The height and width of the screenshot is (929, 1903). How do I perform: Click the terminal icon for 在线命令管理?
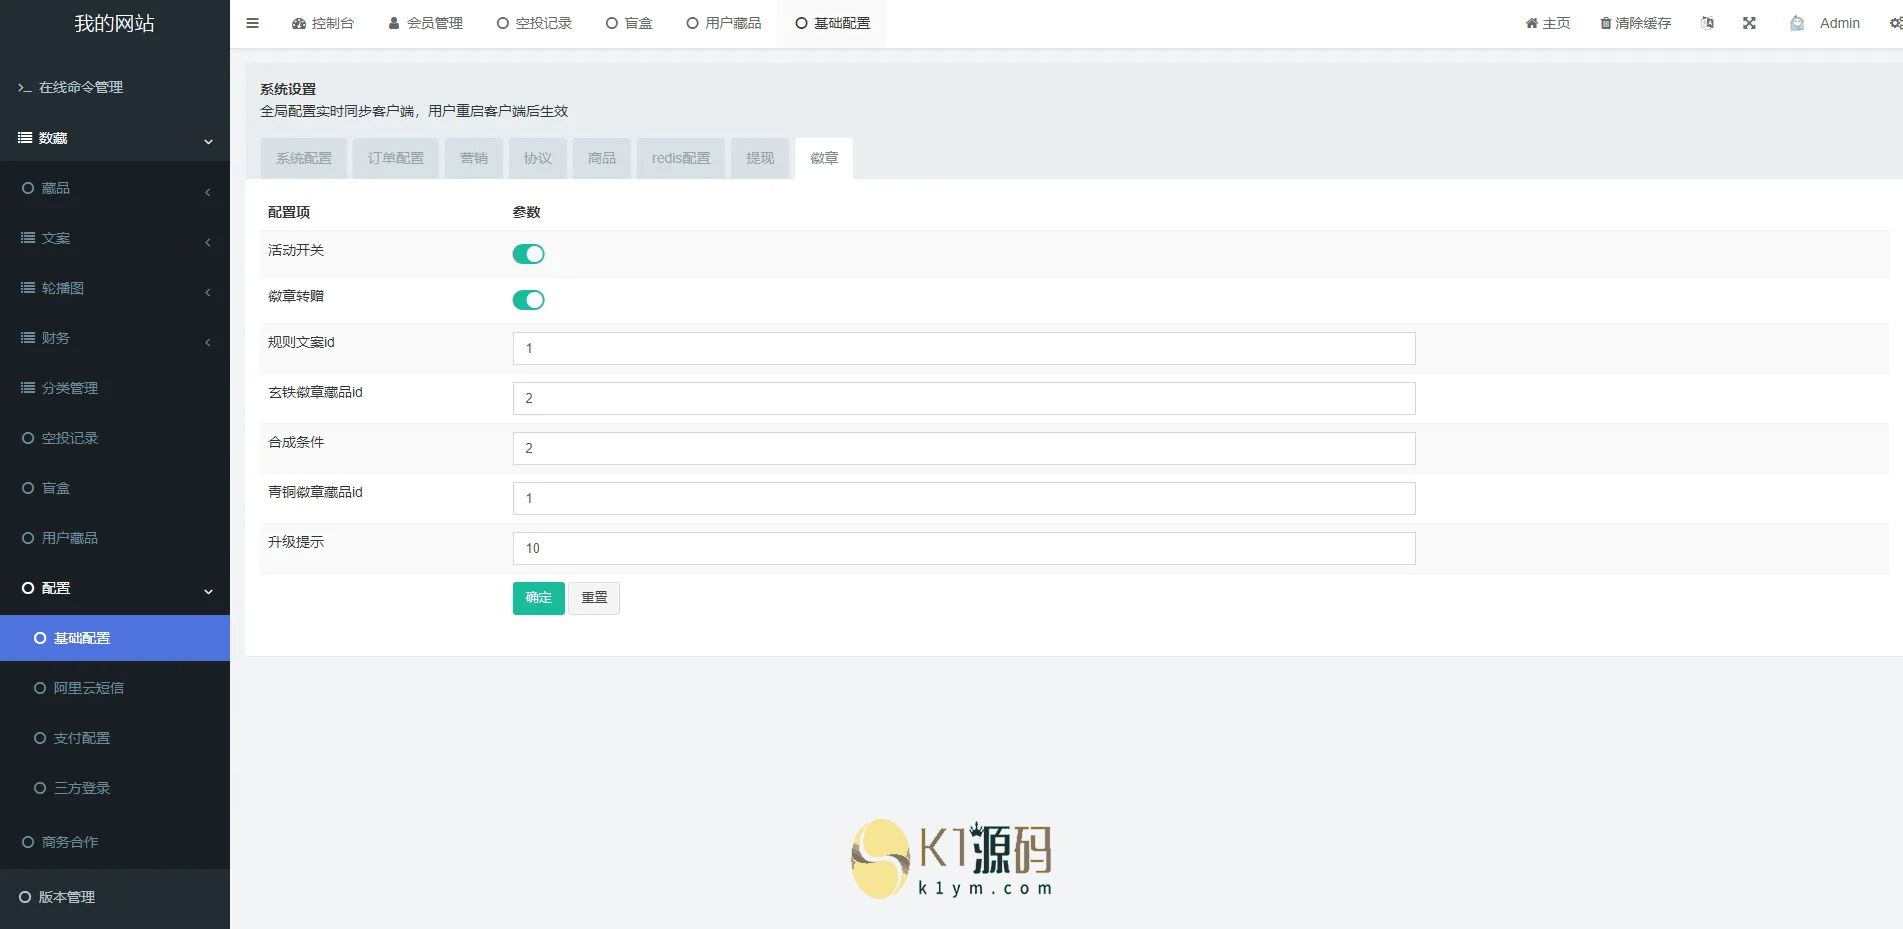point(25,88)
